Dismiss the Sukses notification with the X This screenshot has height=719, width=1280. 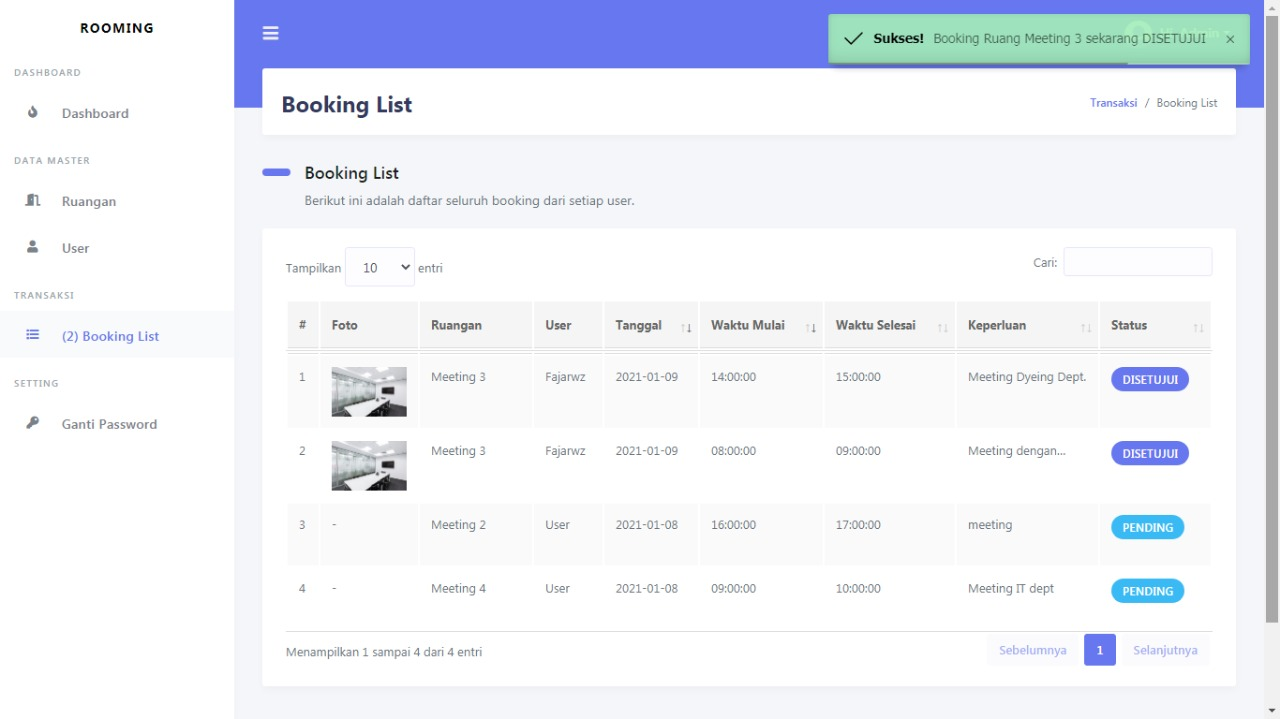(1229, 38)
